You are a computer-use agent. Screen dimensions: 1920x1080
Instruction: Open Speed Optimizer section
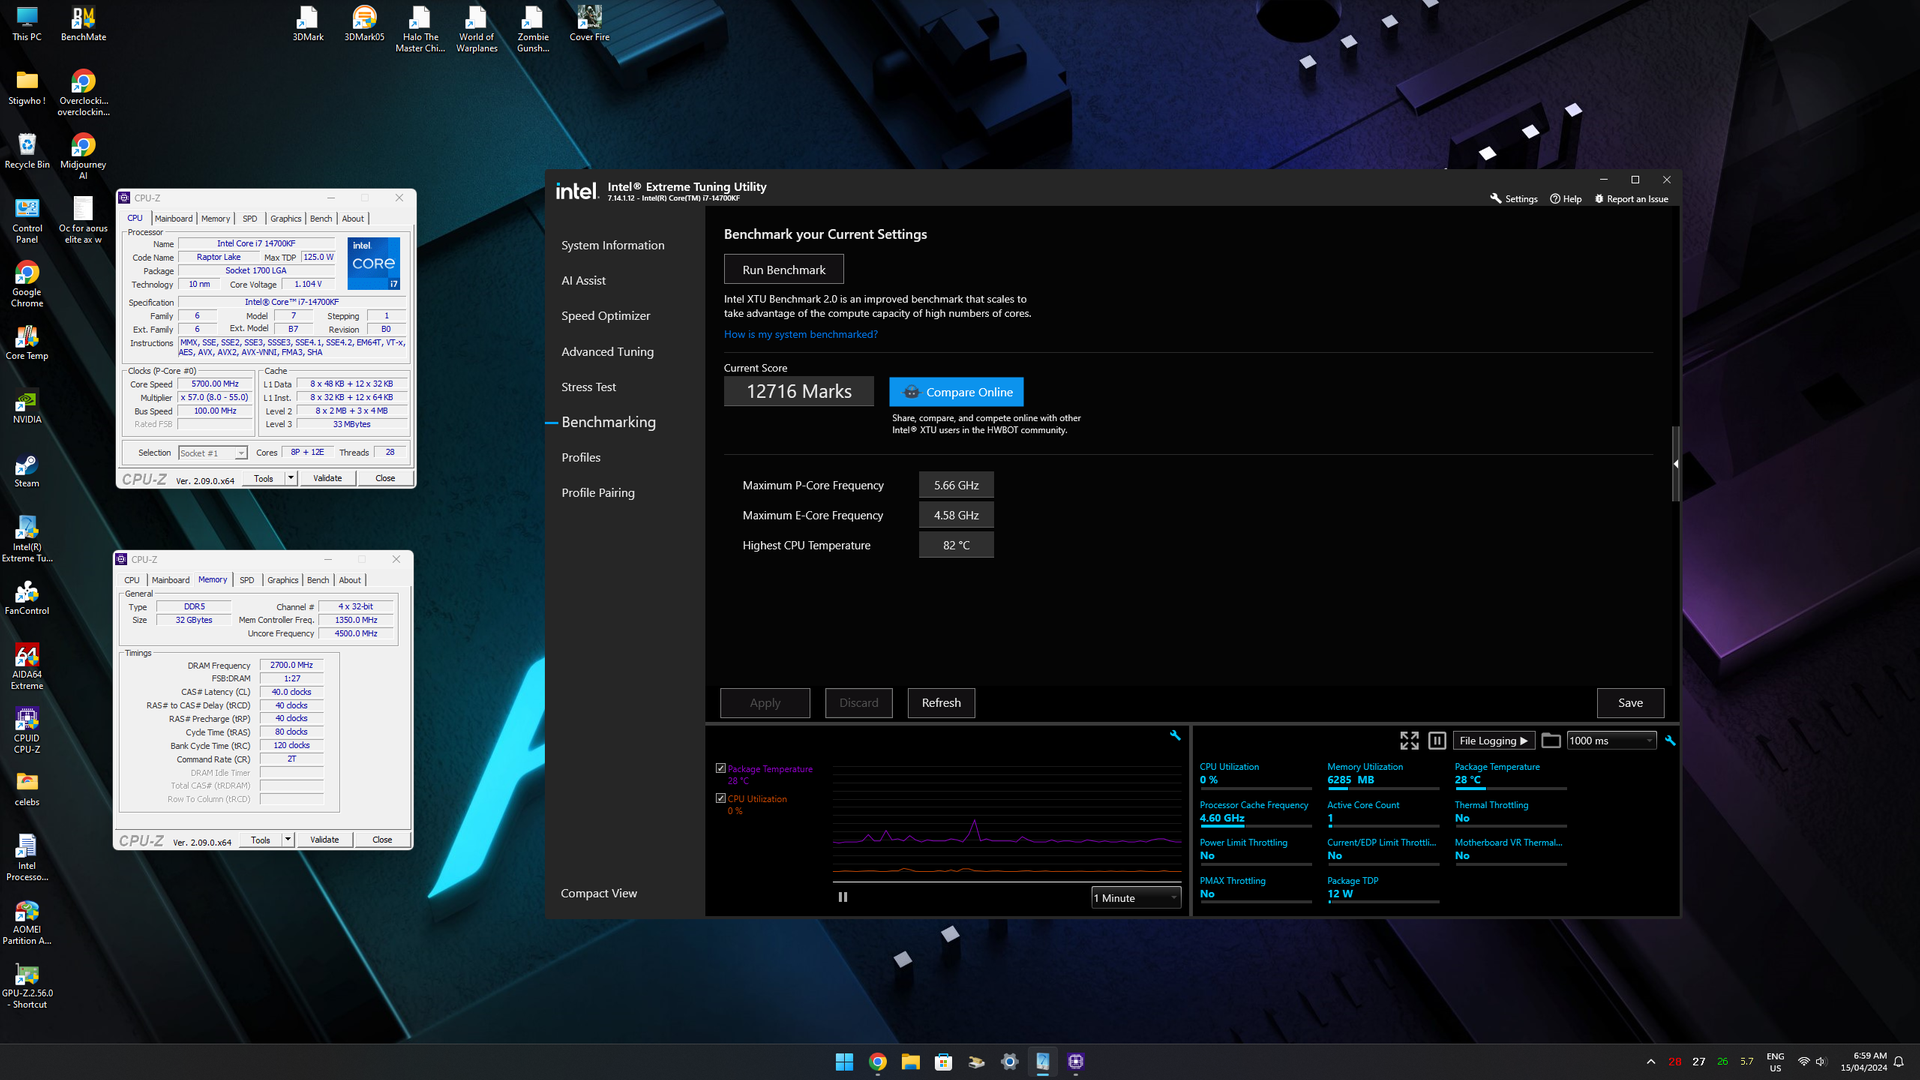(605, 316)
